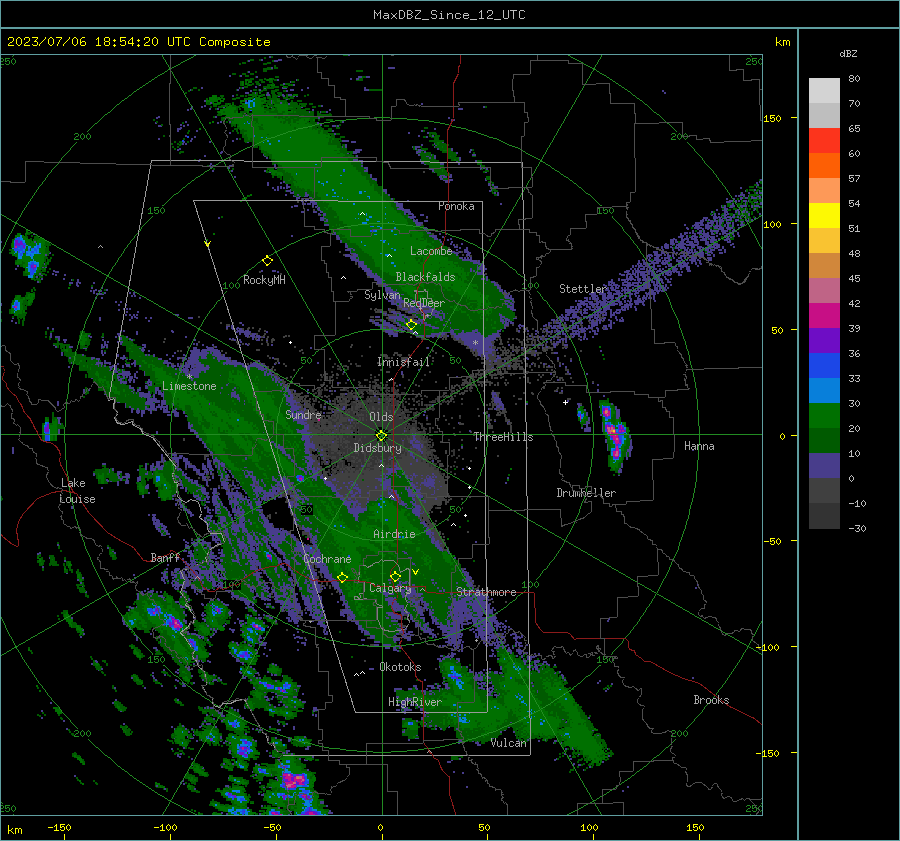Click the Innisfail city label
900x841 pixels.
point(404,362)
